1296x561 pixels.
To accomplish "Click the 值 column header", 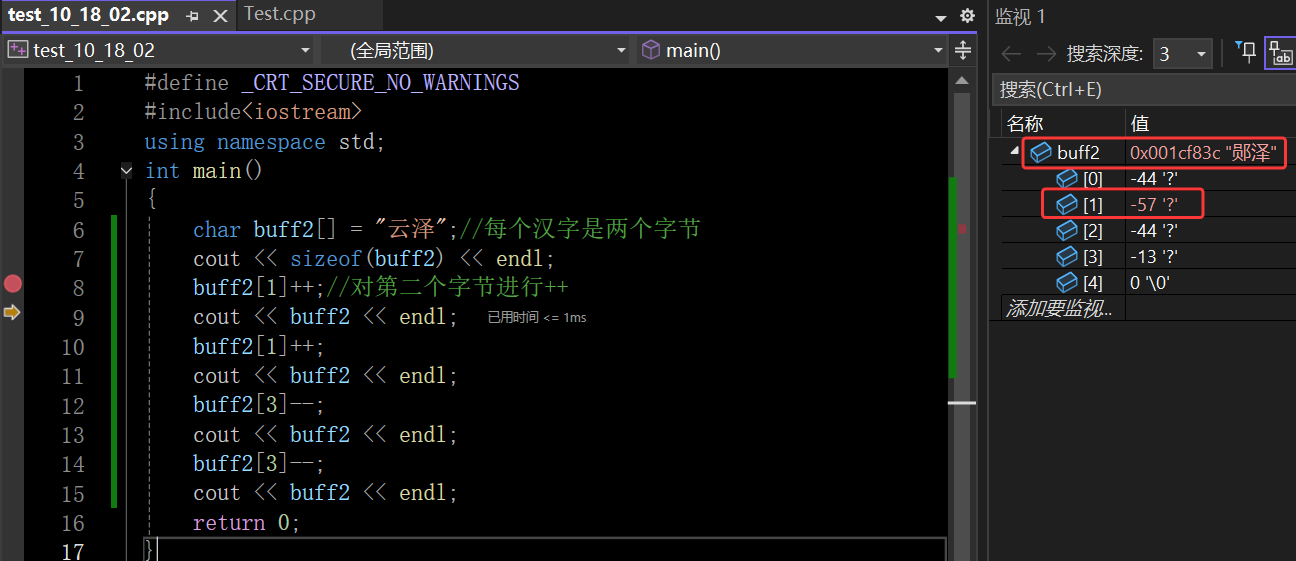I will click(x=1140, y=123).
